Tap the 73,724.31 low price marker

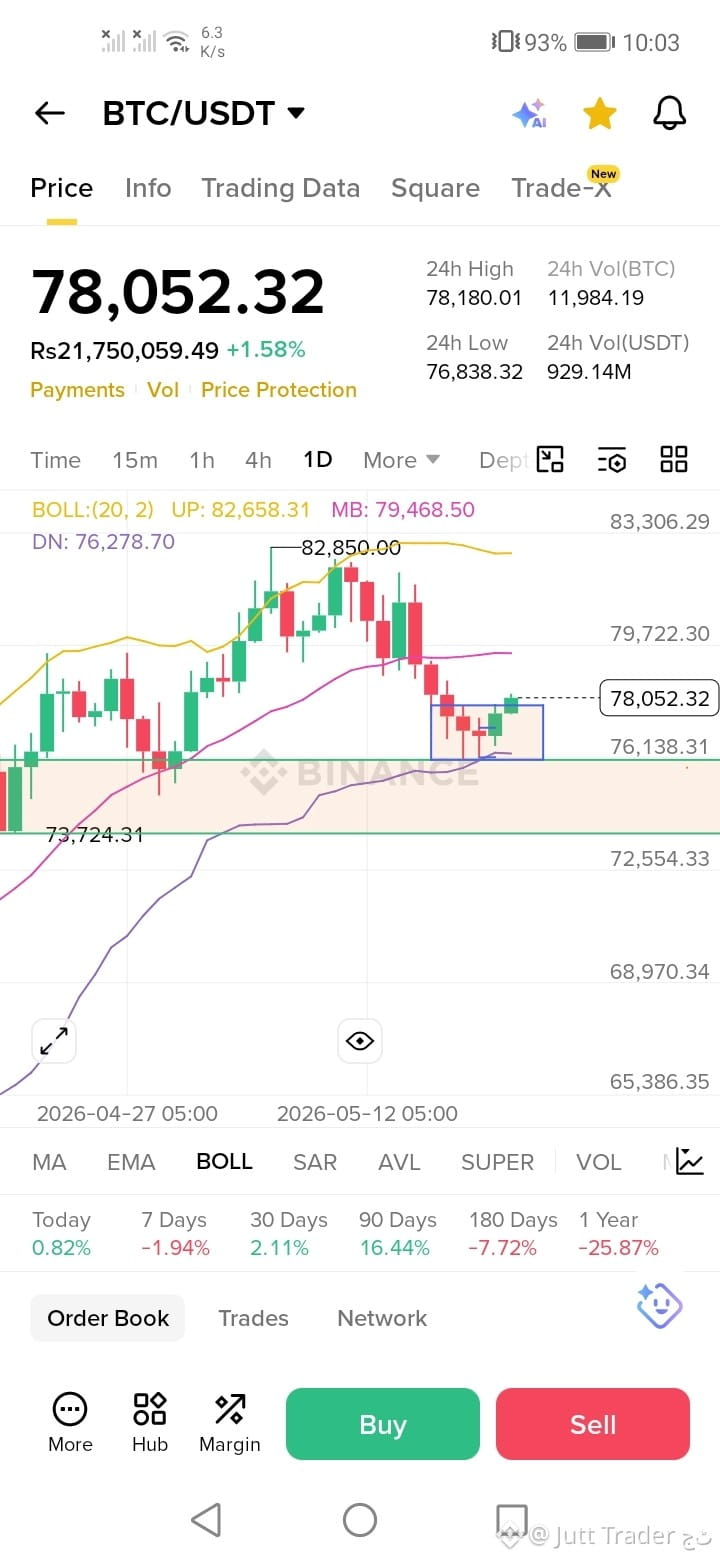pyautogui.click(x=95, y=834)
